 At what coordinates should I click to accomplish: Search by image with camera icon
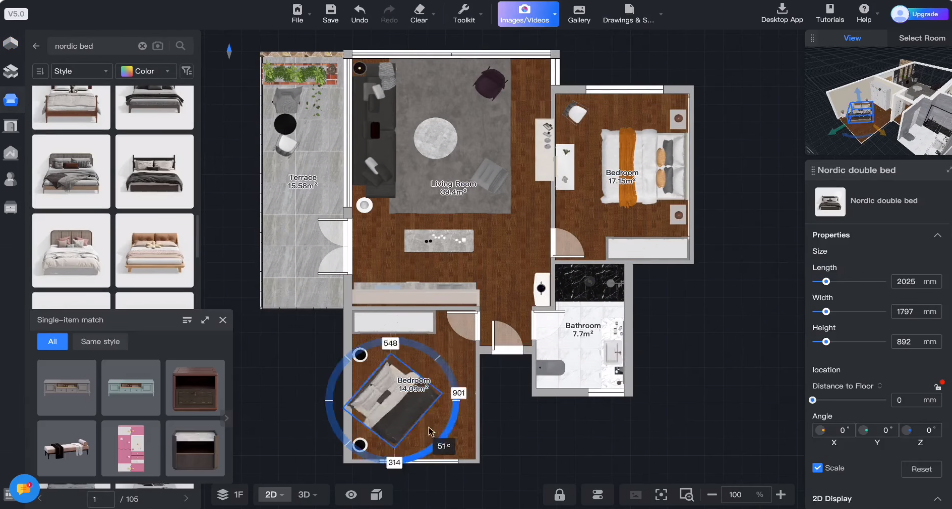click(x=158, y=46)
